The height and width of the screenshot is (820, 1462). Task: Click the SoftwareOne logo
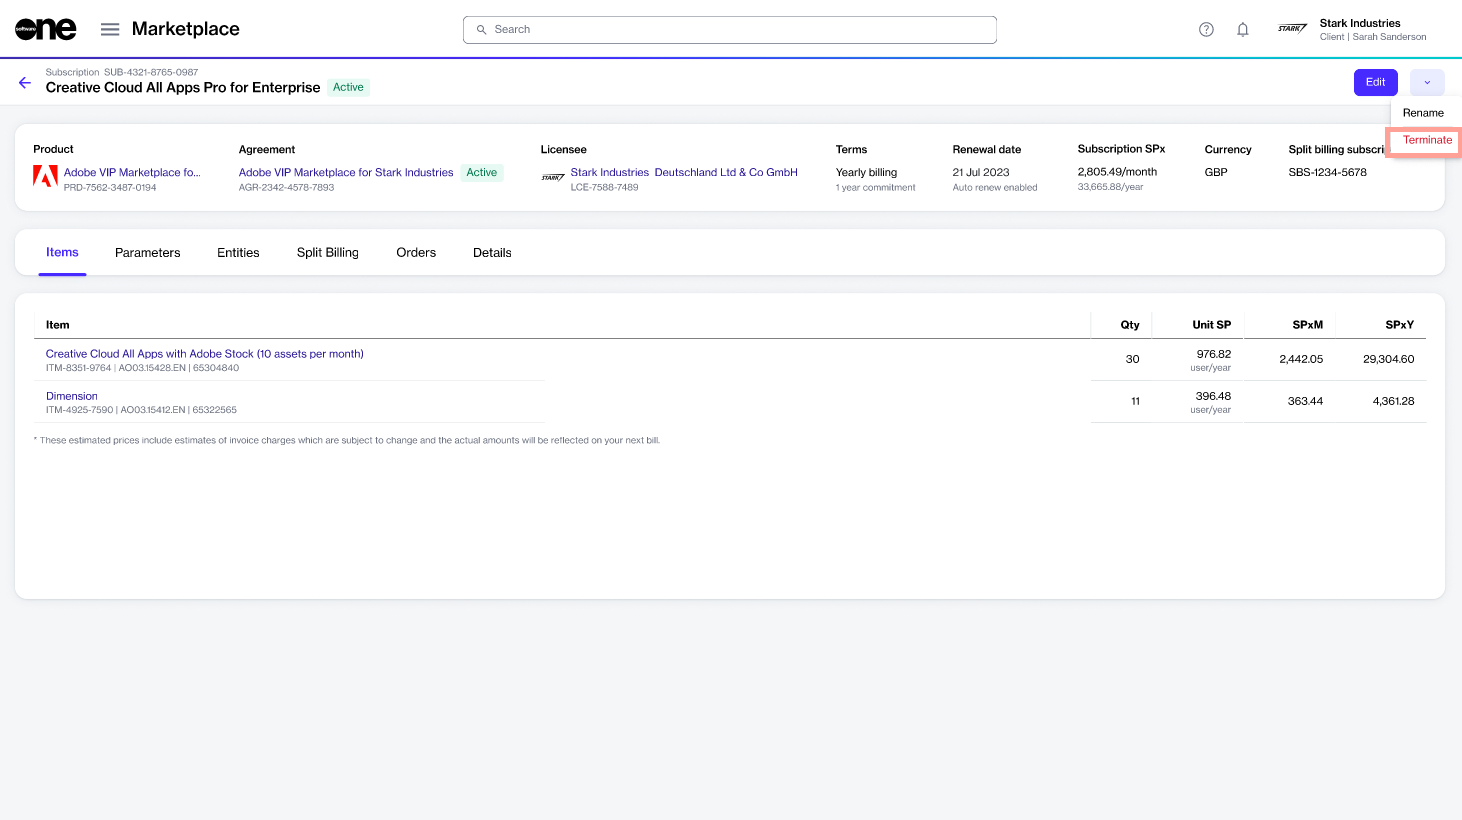pyautogui.click(x=46, y=29)
